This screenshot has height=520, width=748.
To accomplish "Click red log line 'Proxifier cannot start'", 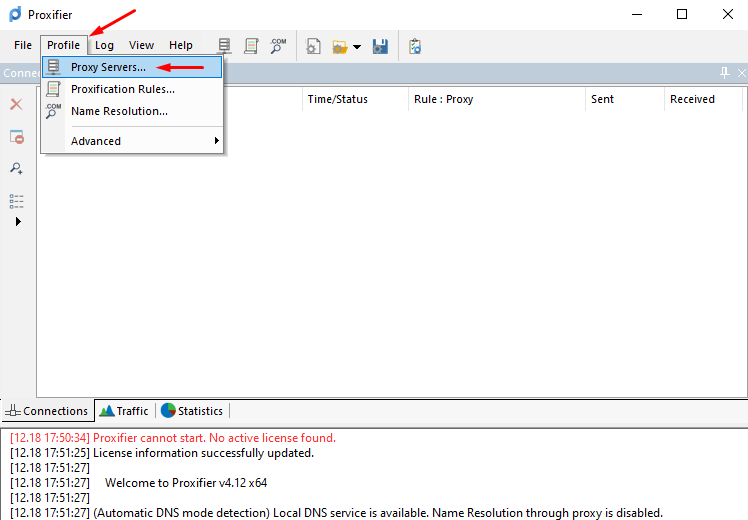I will pyautogui.click(x=173, y=438).
